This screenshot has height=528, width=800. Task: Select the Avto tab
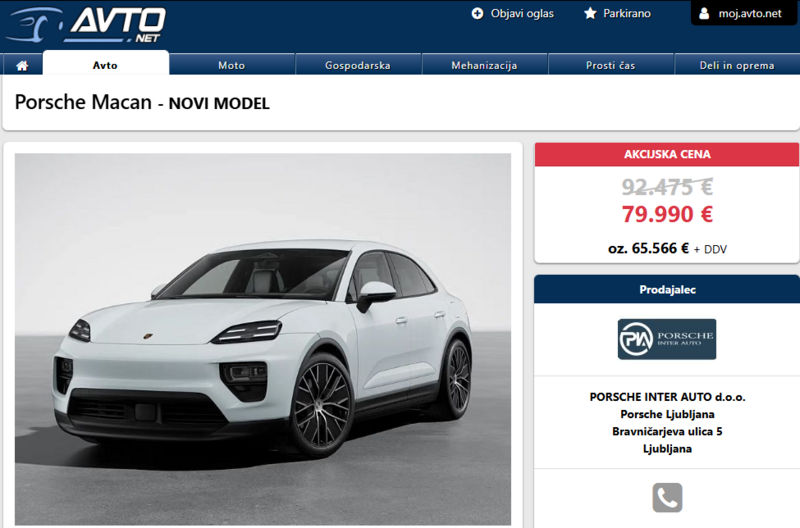pos(106,65)
